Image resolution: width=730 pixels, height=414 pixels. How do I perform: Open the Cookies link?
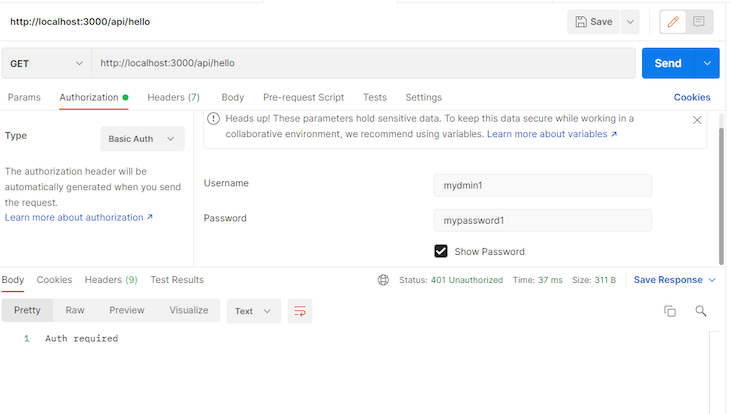pyautogui.click(x=692, y=97)
